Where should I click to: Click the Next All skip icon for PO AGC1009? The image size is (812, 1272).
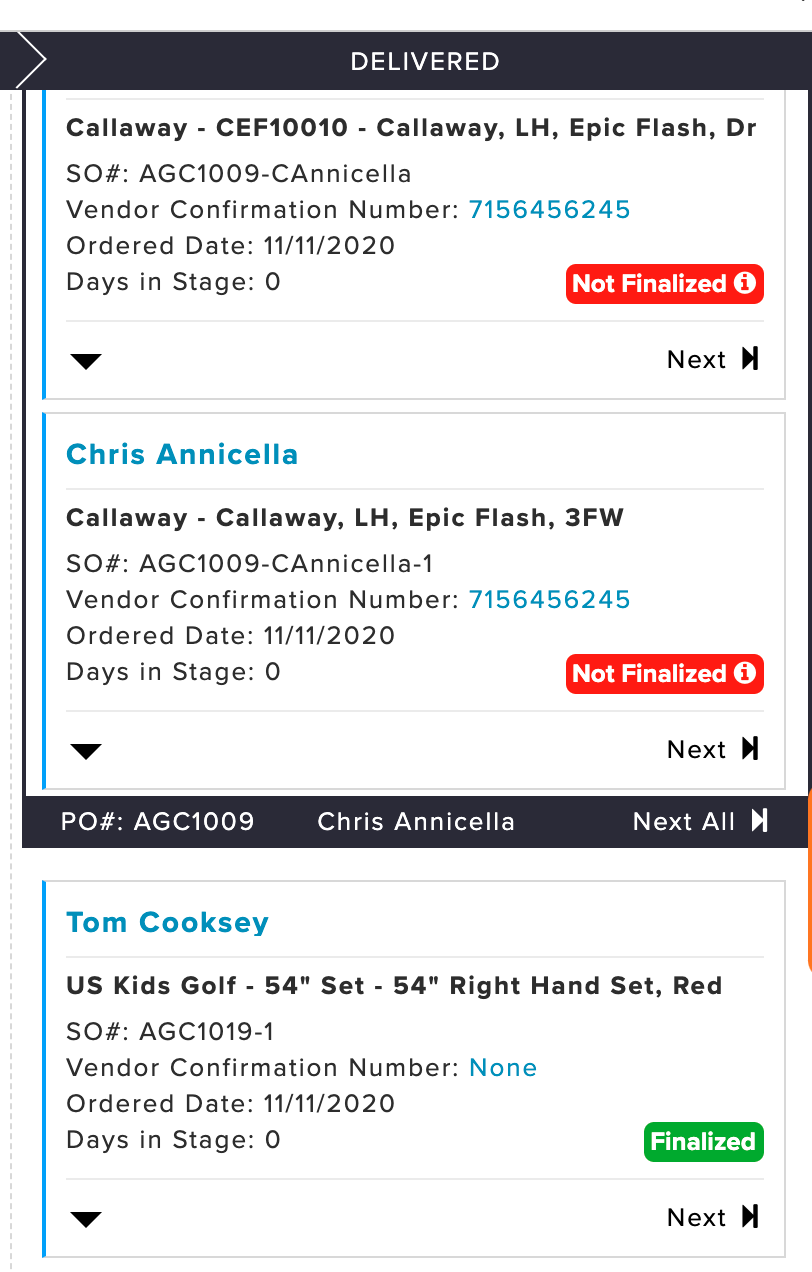click(x=760, y=821)
